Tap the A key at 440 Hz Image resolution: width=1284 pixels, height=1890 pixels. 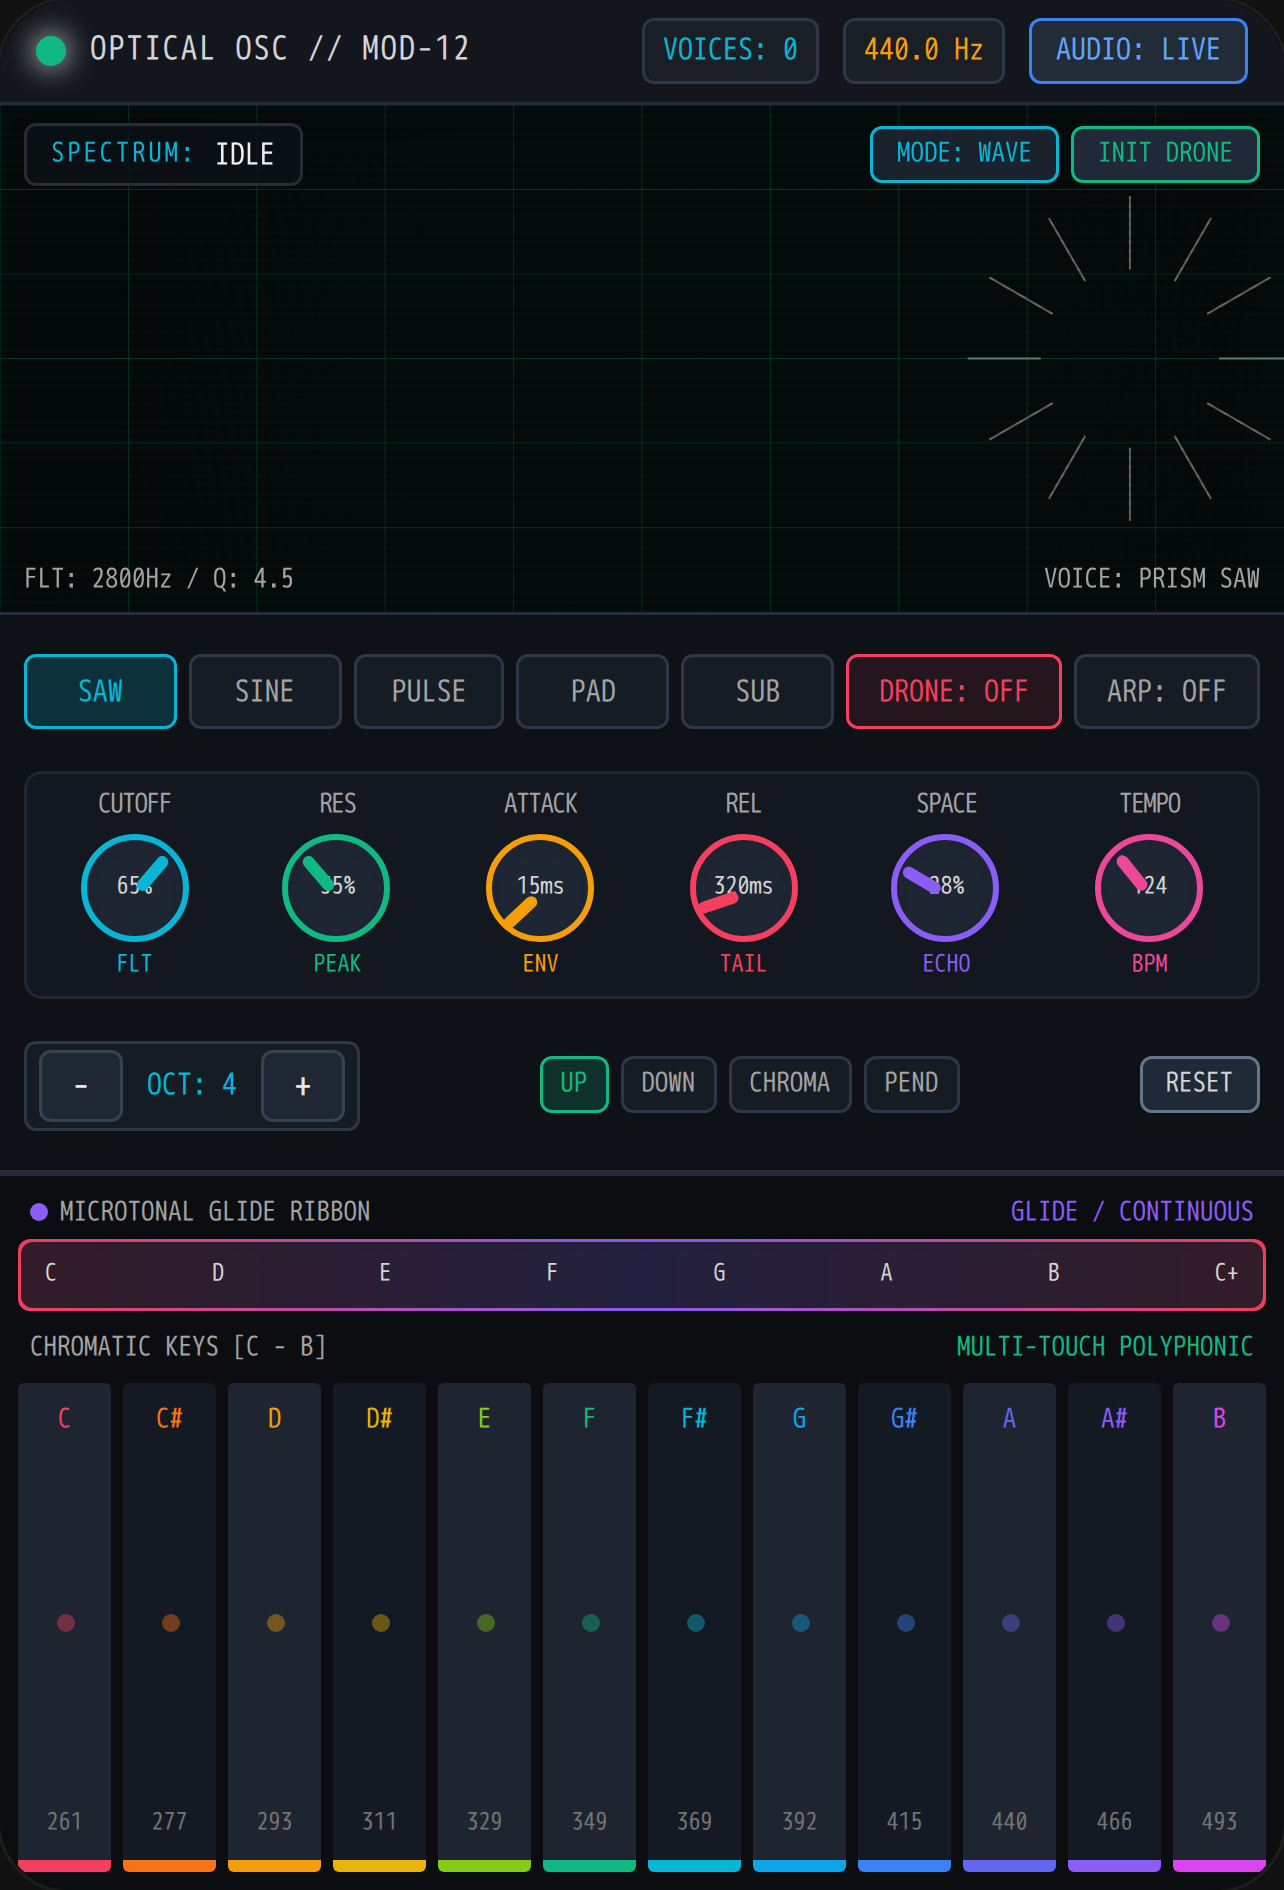(1009, 1627)
